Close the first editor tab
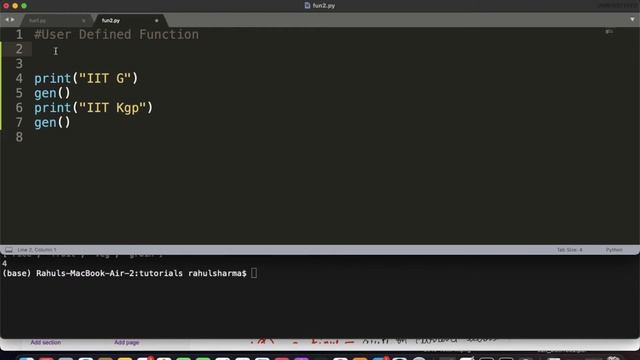 pos(84,20)
